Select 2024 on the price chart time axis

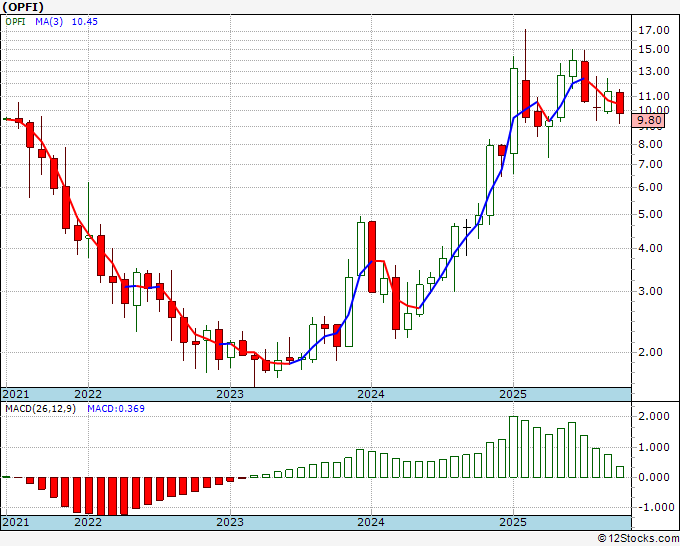pyautogui.click(x=371, y=394)
